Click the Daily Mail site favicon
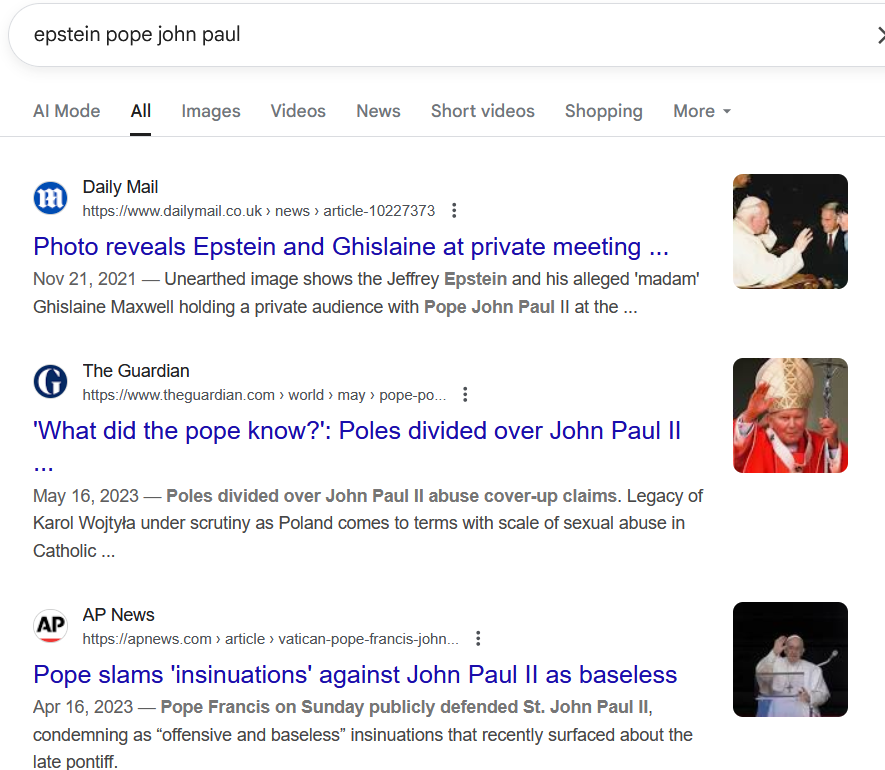 [x=50, y=198]
